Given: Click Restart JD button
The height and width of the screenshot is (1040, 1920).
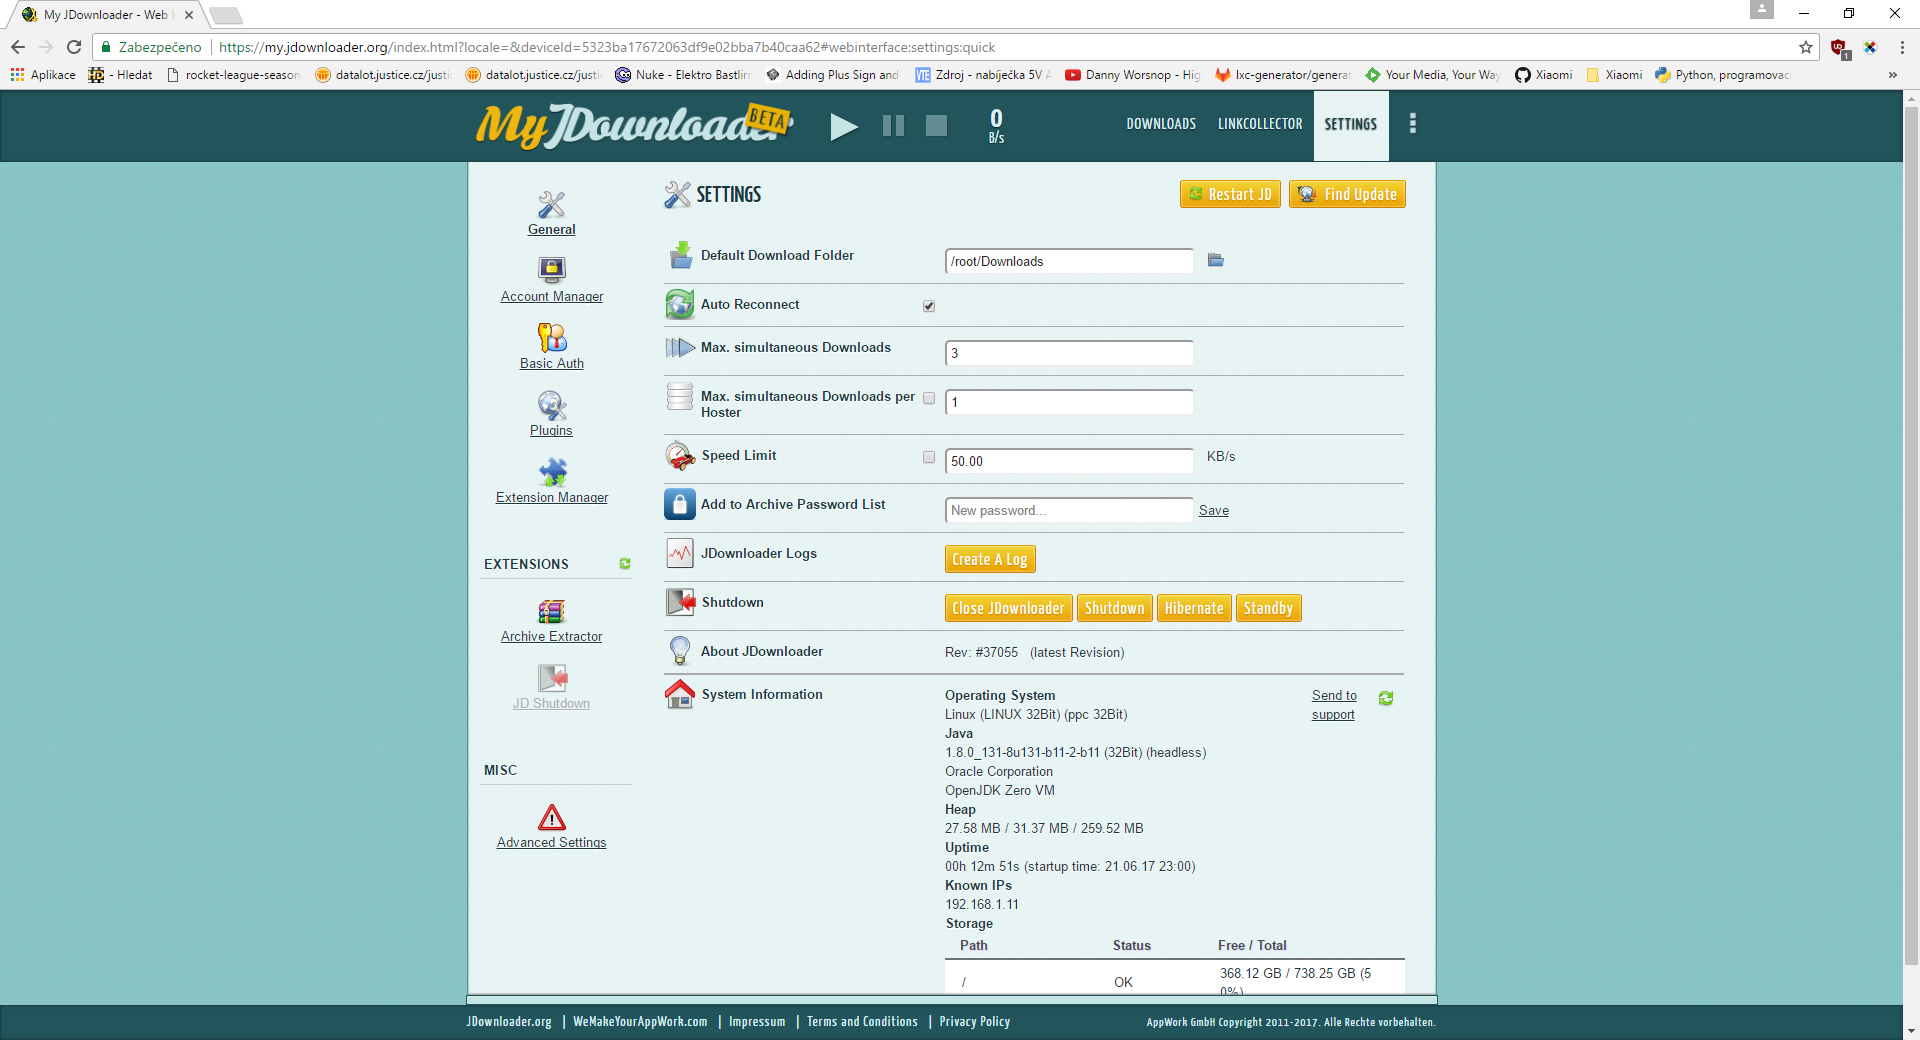Looking at the screenshot, I should click(1230, 194).
